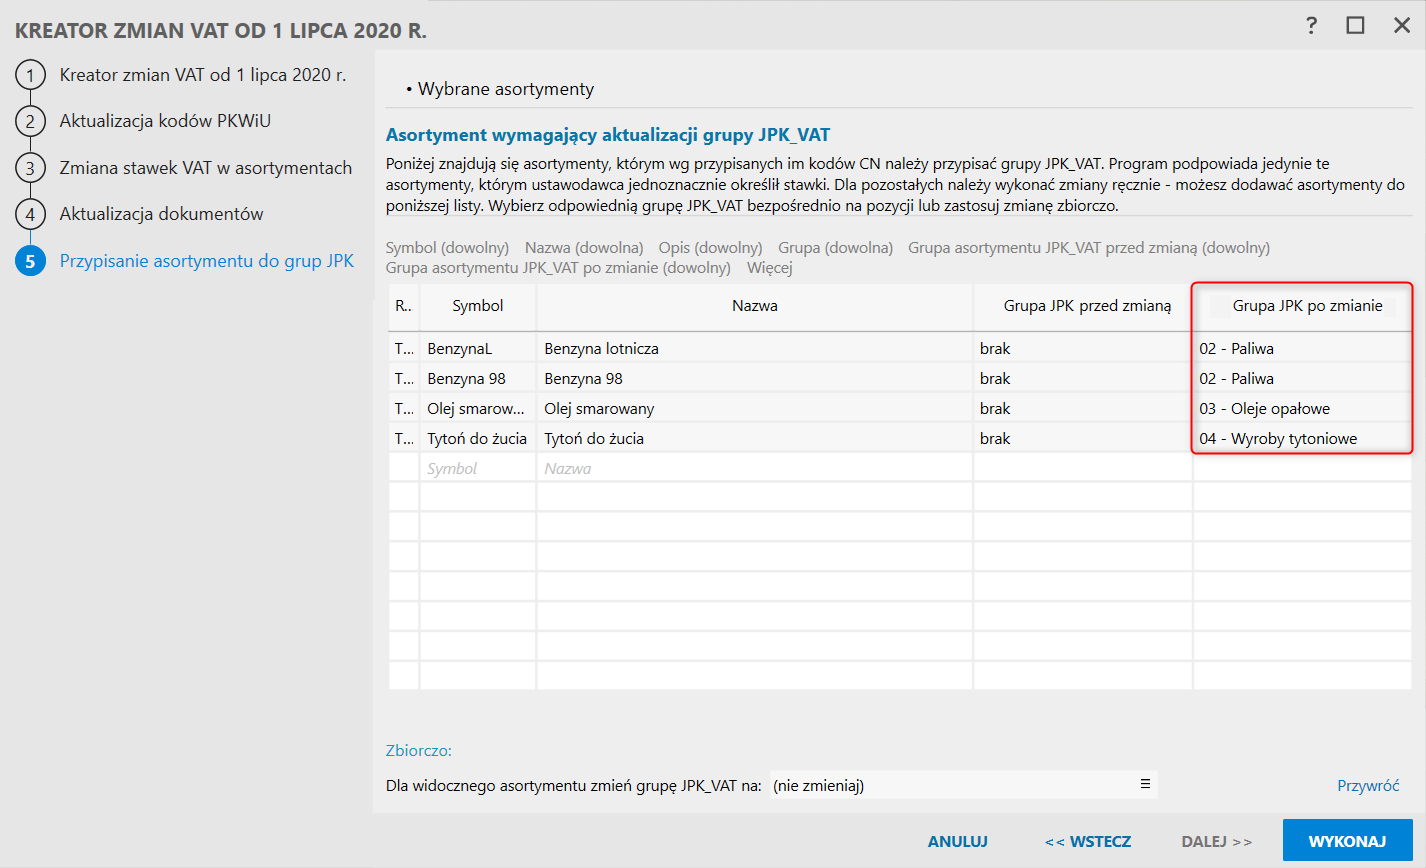The image size is (1426, 868).
Task: Open the Symbol (dowolny) filter
Action: tap(447, 248)
